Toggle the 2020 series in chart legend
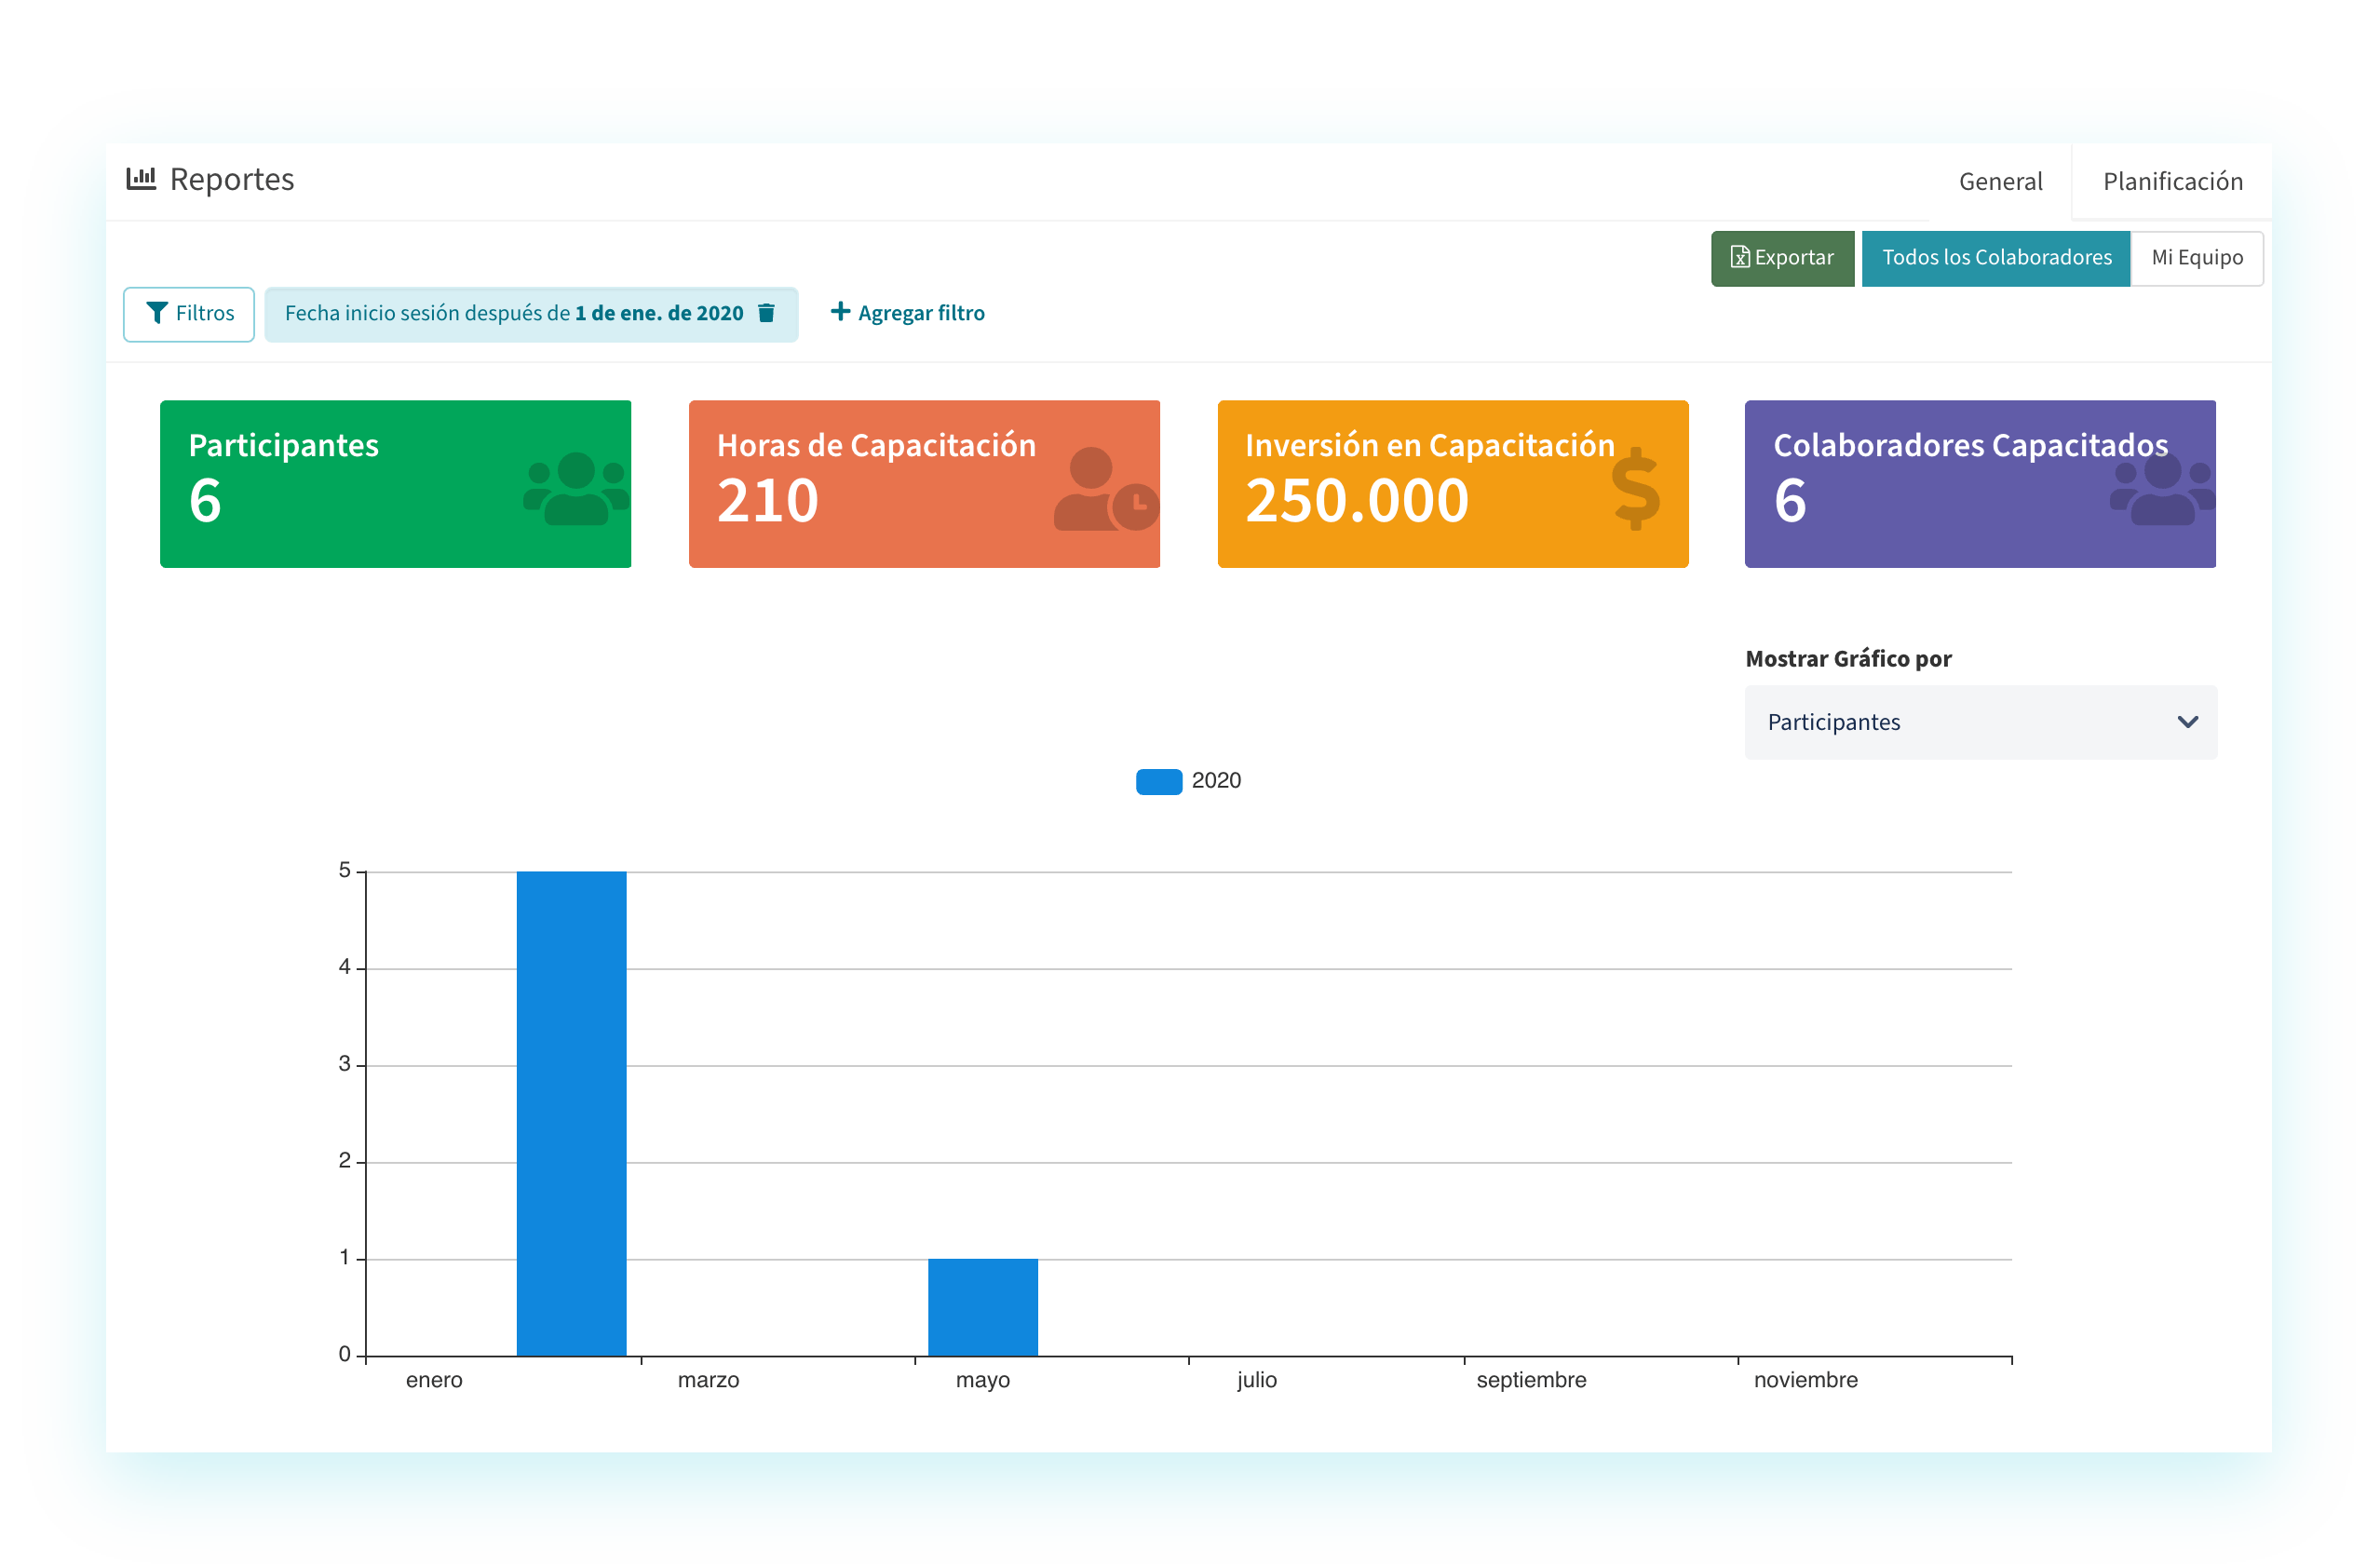 point(1160,781)
